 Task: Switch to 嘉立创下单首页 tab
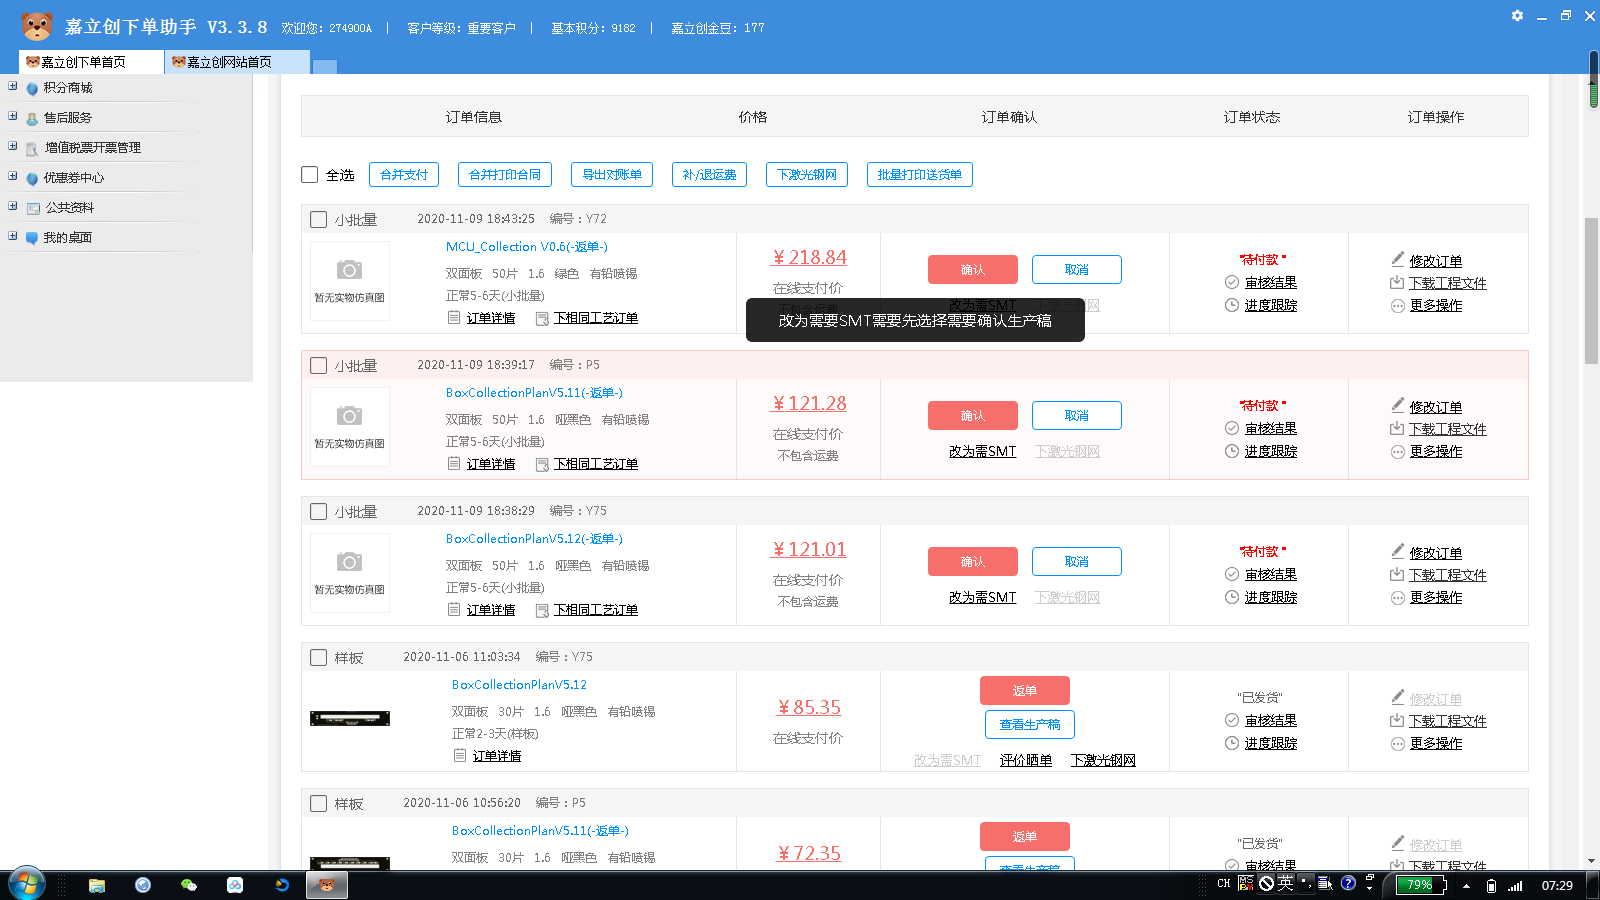(91, 62)
